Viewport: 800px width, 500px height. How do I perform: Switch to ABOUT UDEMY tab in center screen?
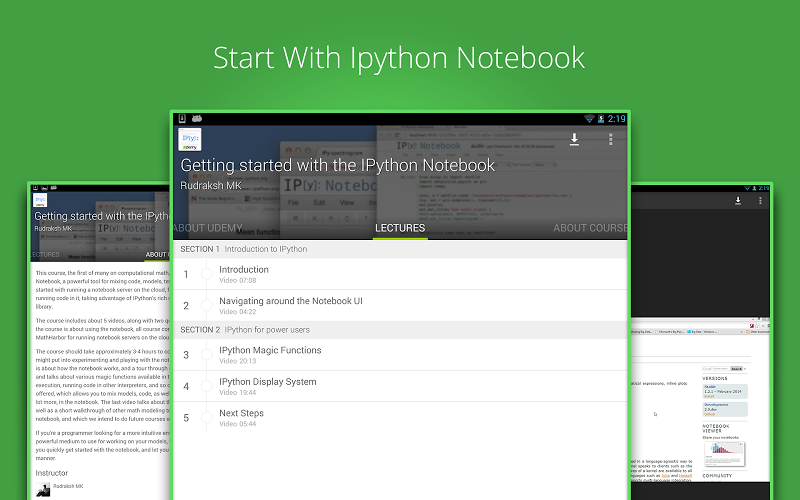pos(208,228)
